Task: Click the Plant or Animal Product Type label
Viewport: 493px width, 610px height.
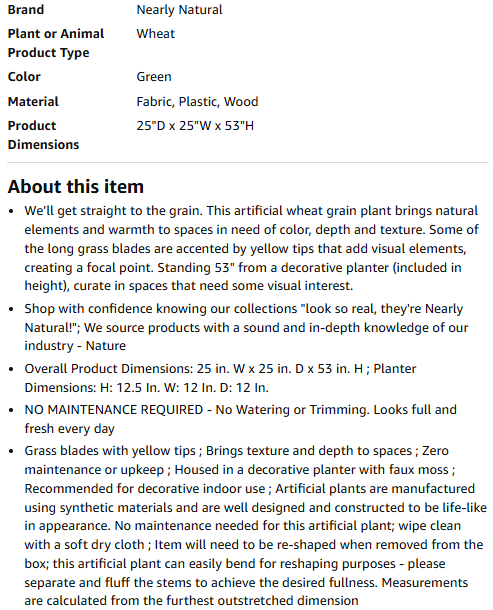Action: [56, 43]
